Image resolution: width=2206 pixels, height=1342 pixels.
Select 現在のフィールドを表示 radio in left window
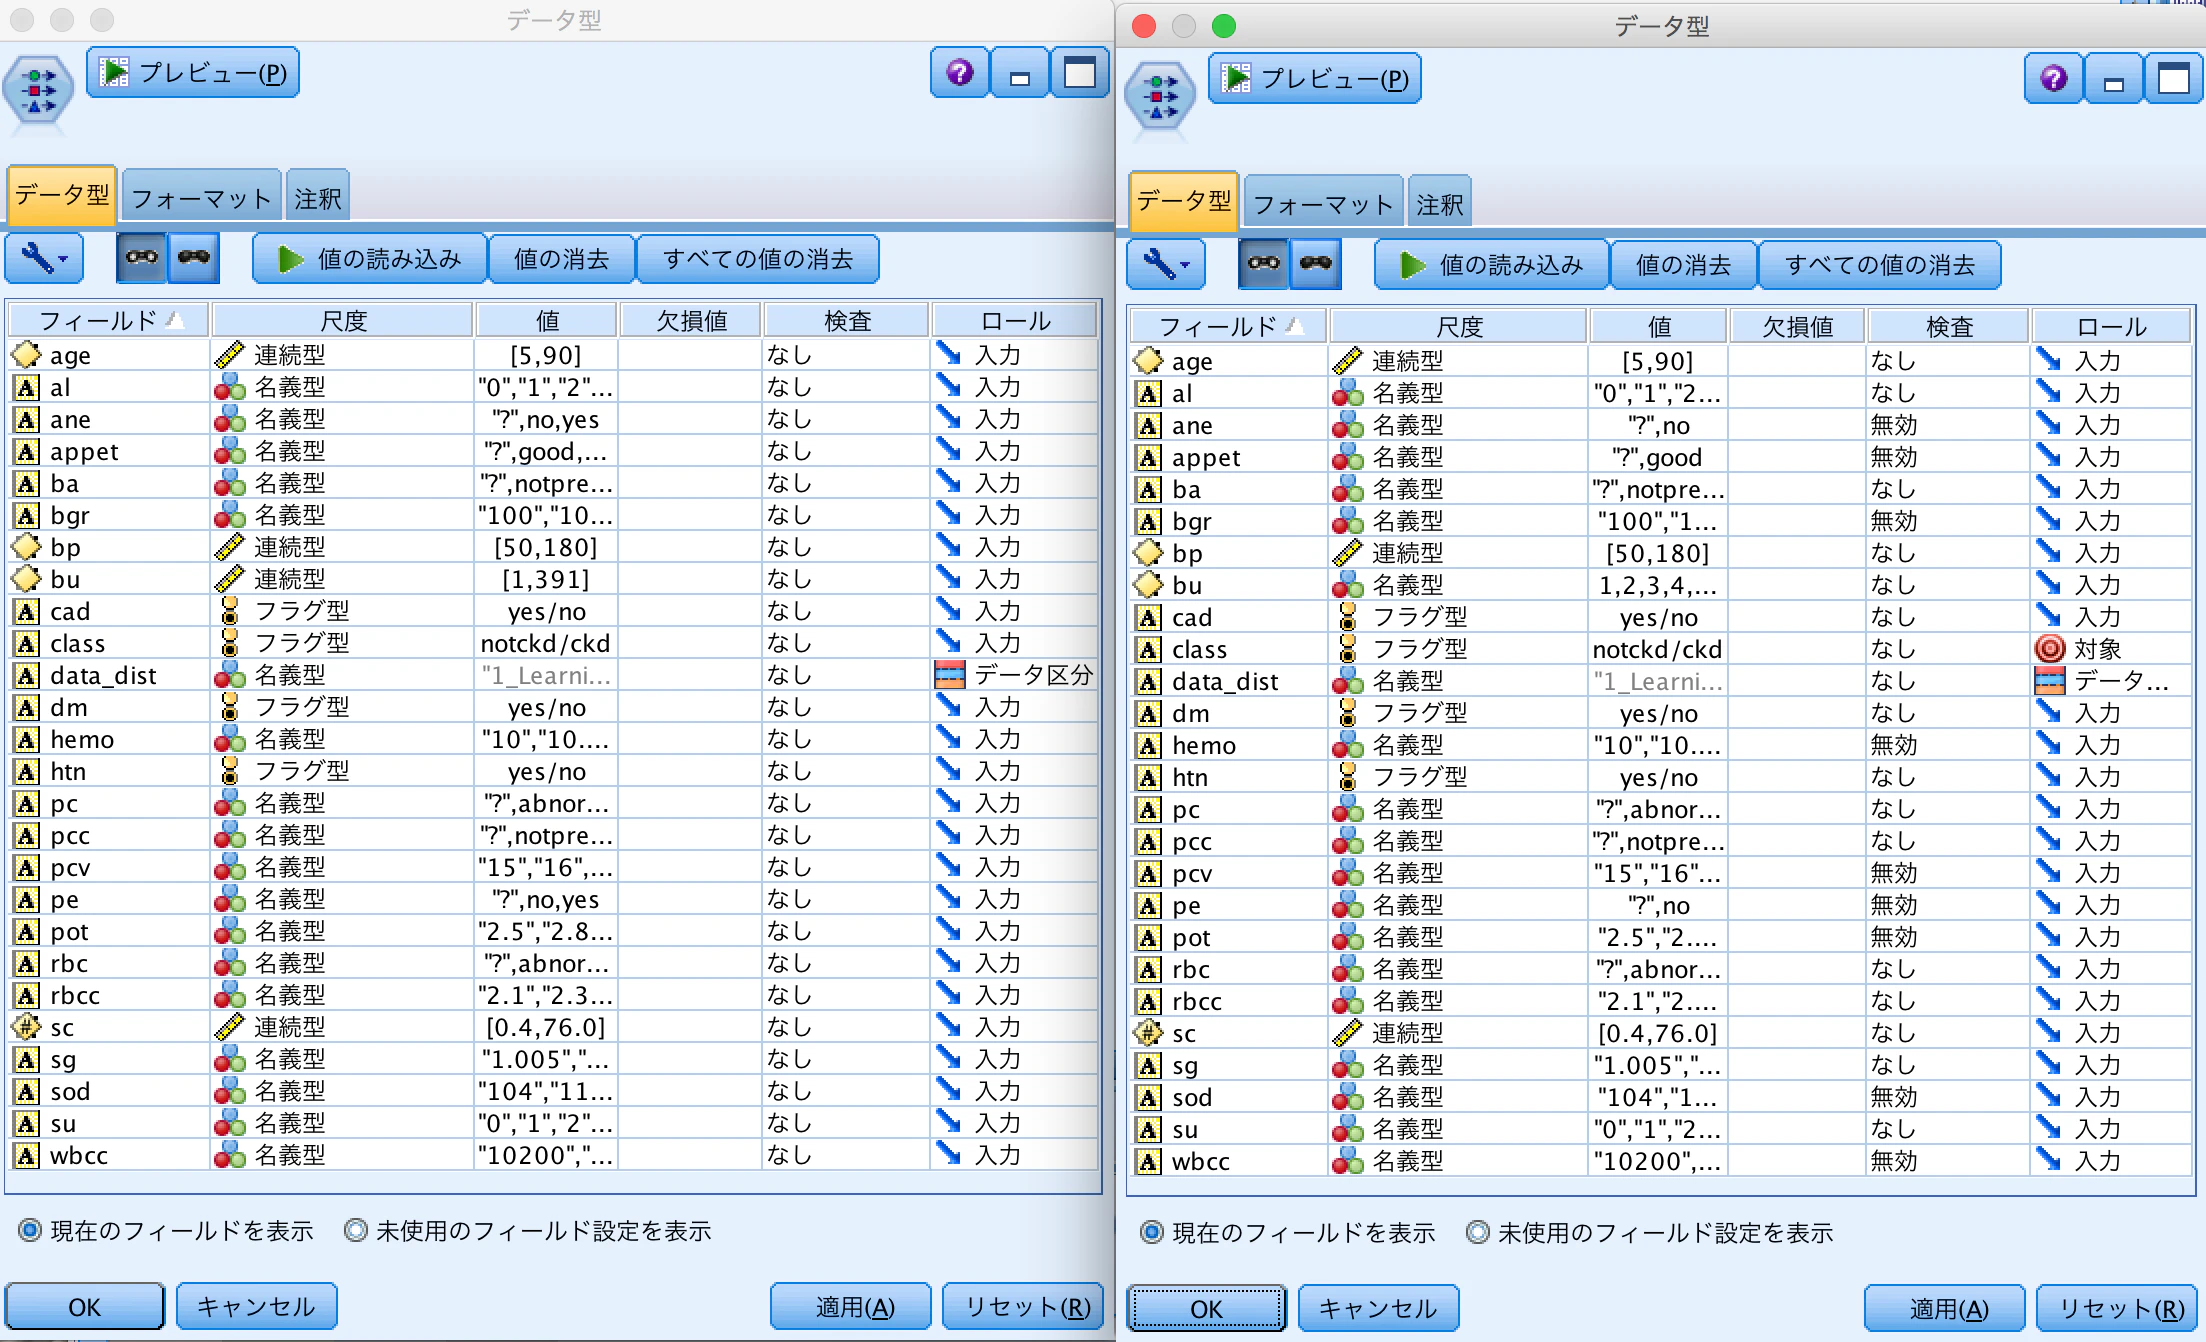[x=30, y=1230]
